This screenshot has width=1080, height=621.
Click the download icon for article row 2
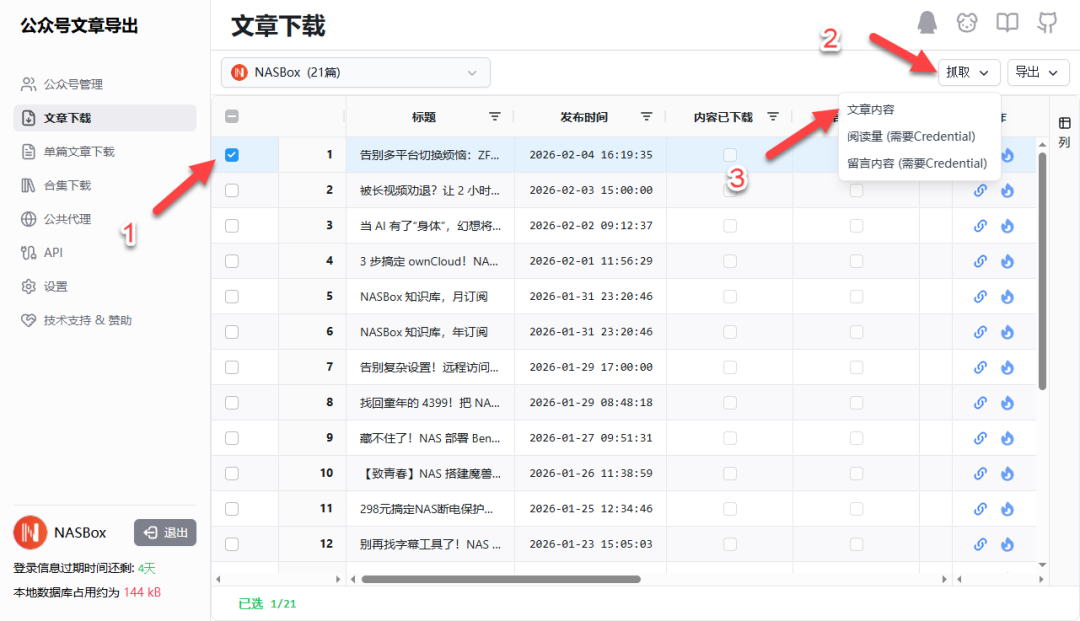(1007, 190)
